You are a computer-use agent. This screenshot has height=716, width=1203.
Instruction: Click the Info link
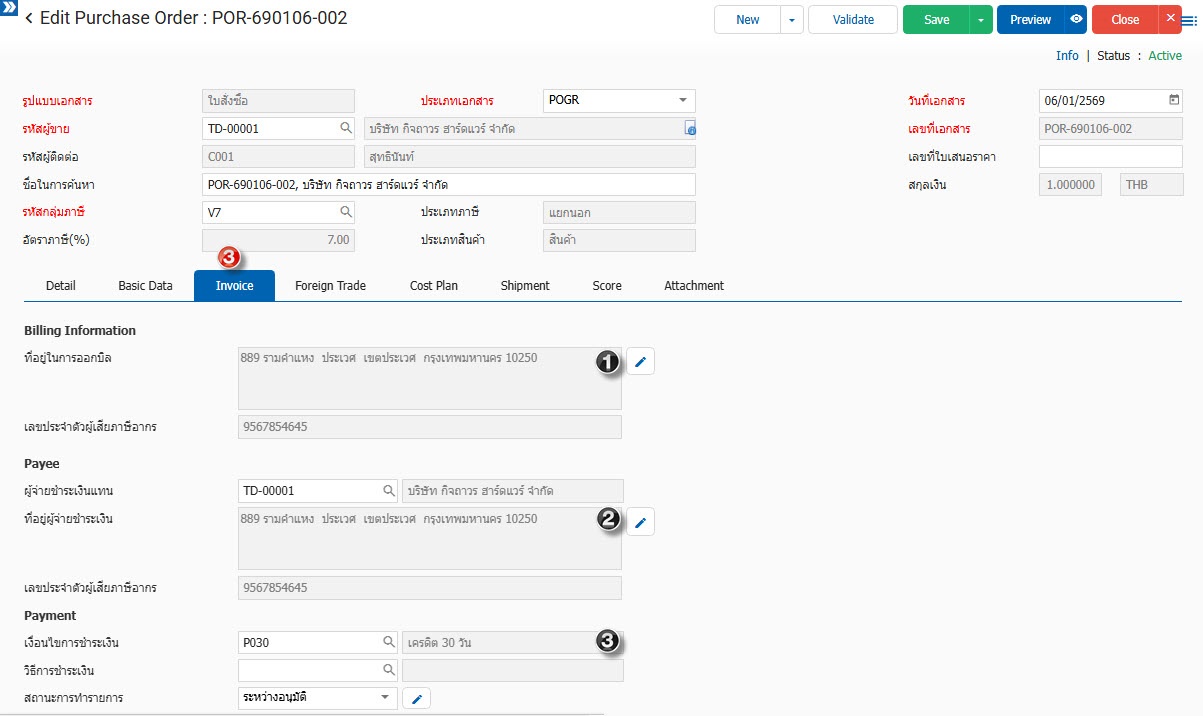tap(1067, 56)
